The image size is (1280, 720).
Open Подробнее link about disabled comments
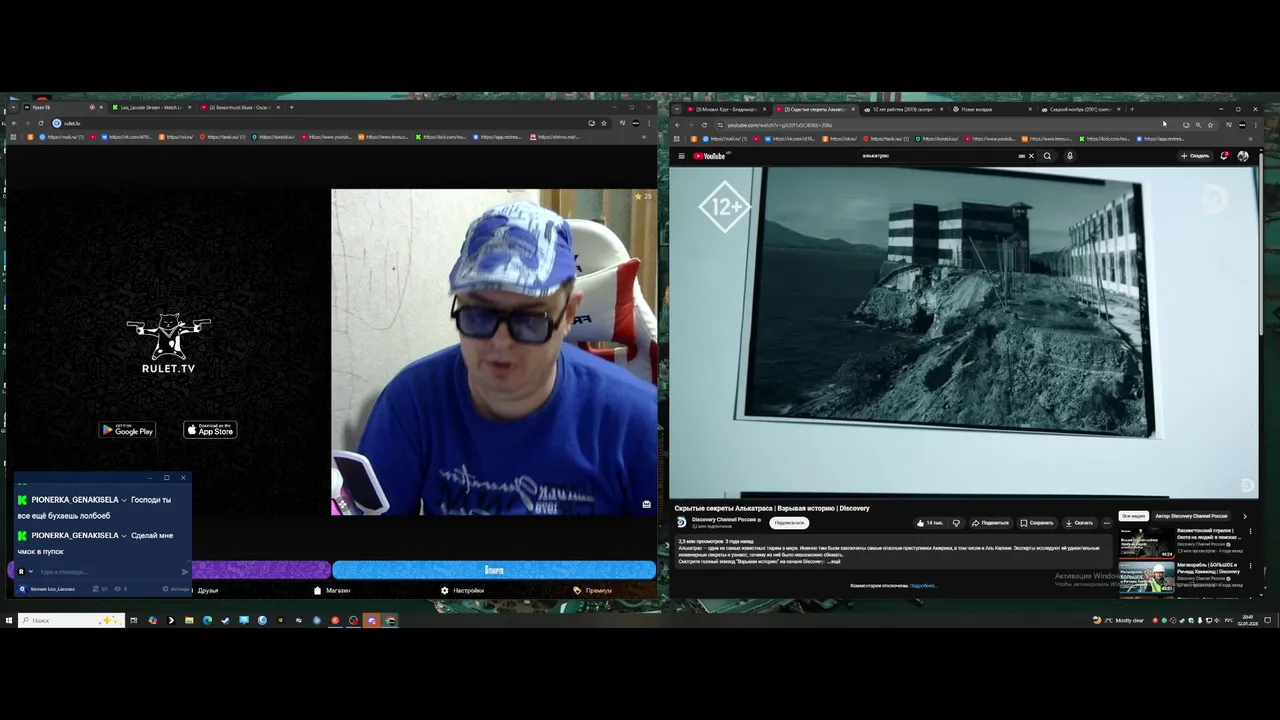[922, 585]
